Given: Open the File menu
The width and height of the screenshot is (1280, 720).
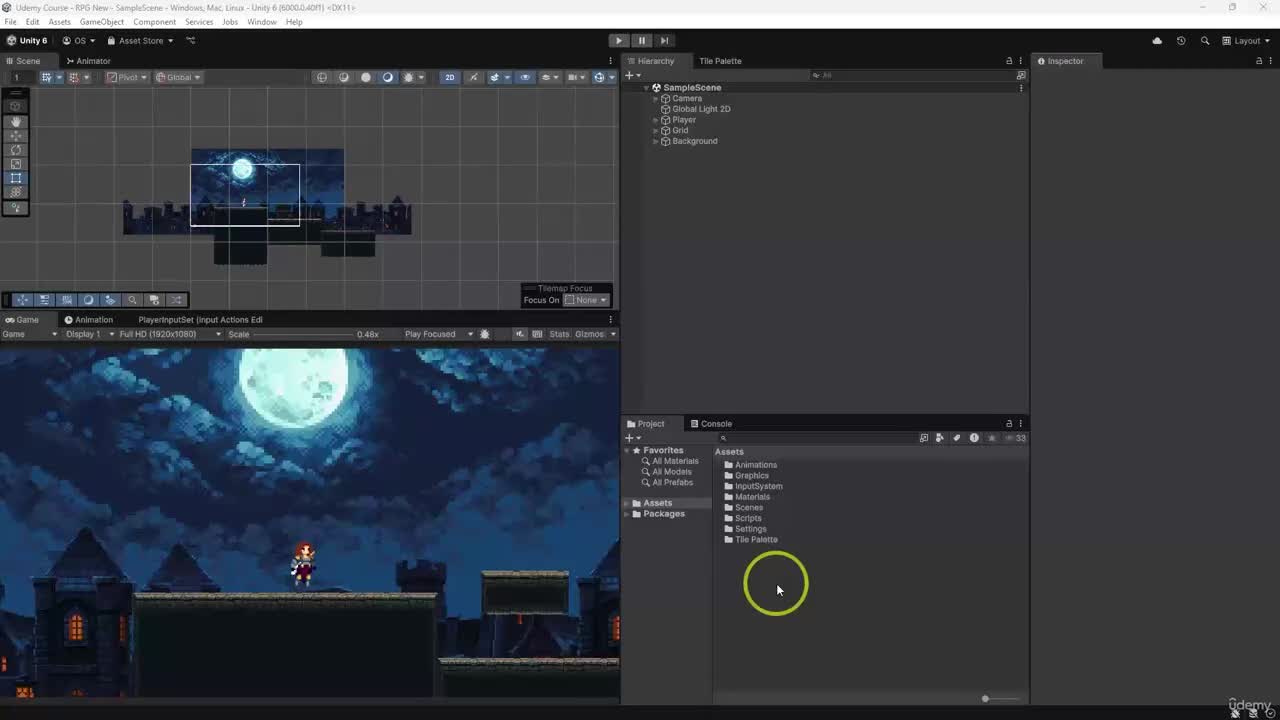Looking at the screenshot, I should [10, 22].
